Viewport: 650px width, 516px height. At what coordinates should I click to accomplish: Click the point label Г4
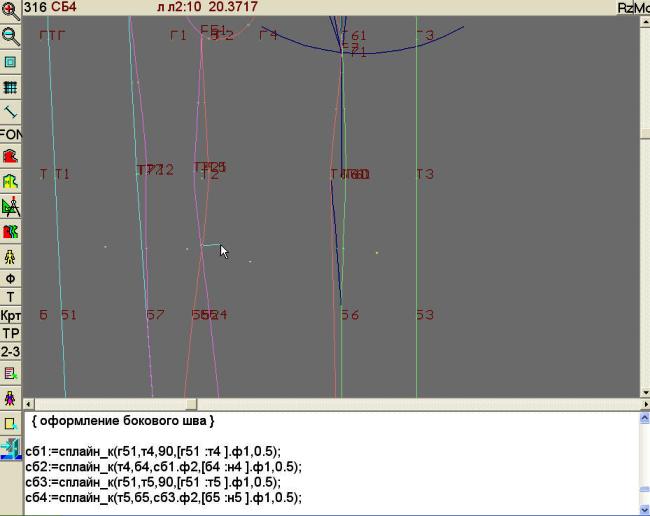pos(268,35)
